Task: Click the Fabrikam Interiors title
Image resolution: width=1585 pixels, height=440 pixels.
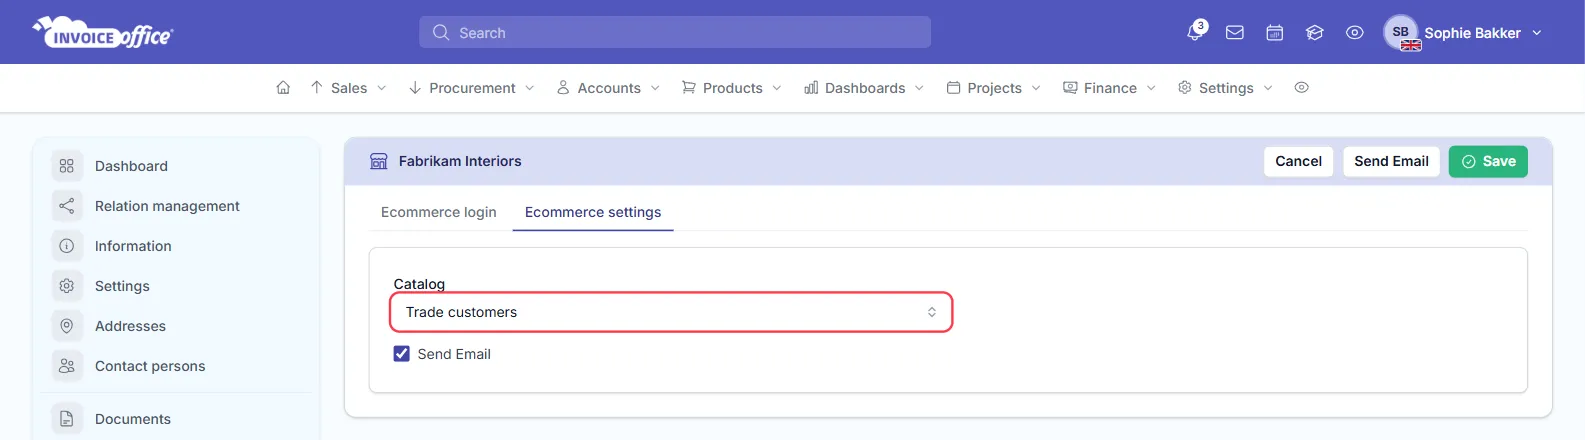Action: (x=460, y=161)
